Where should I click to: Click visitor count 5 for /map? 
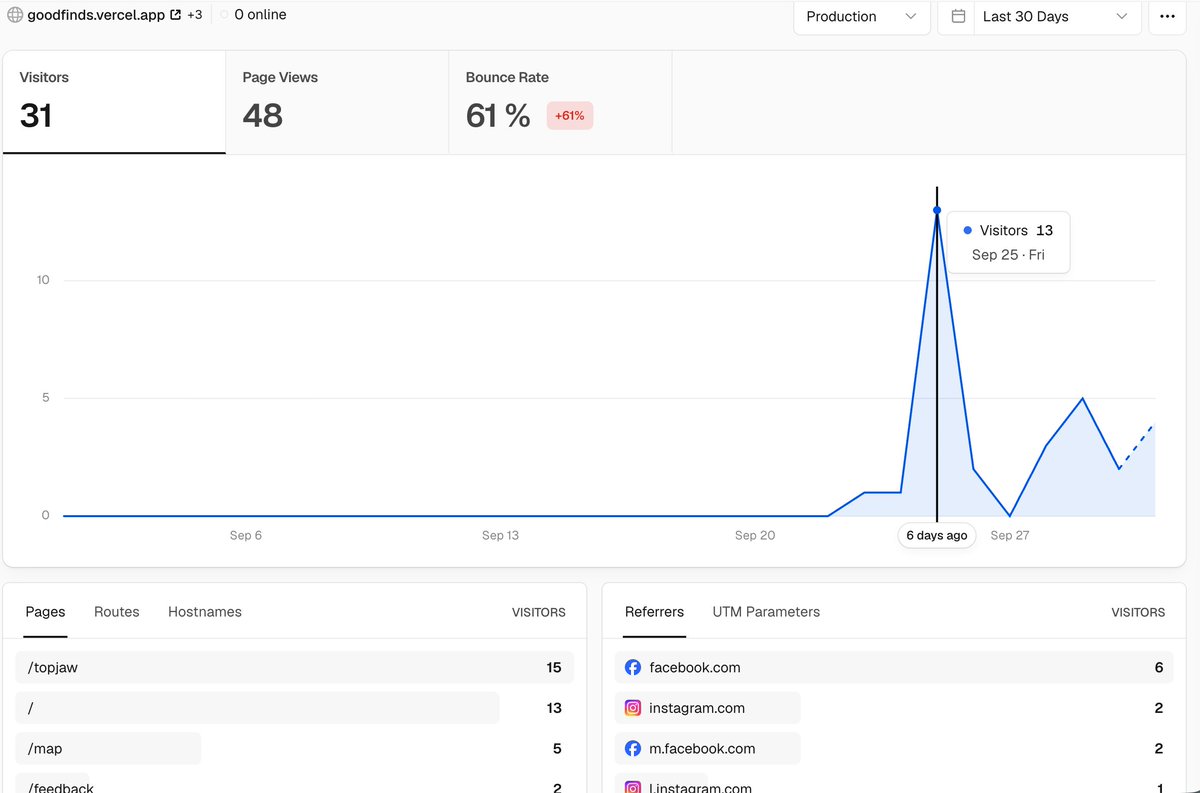(557, 748)
